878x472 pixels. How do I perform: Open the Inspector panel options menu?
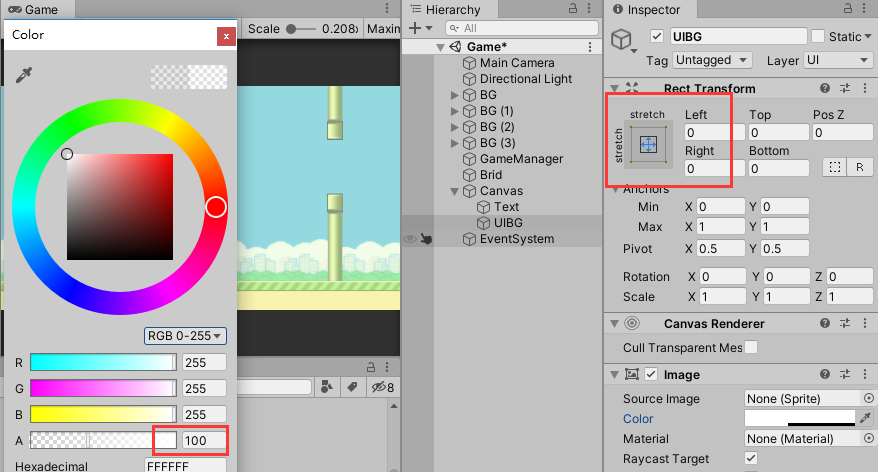point(865,8)
